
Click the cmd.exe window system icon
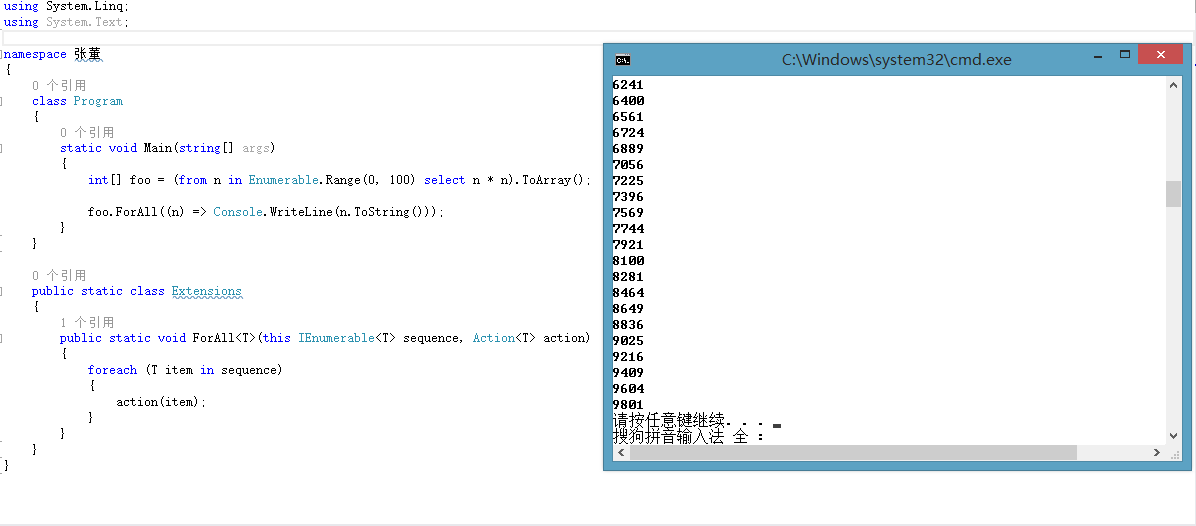[x=622, y=60]
